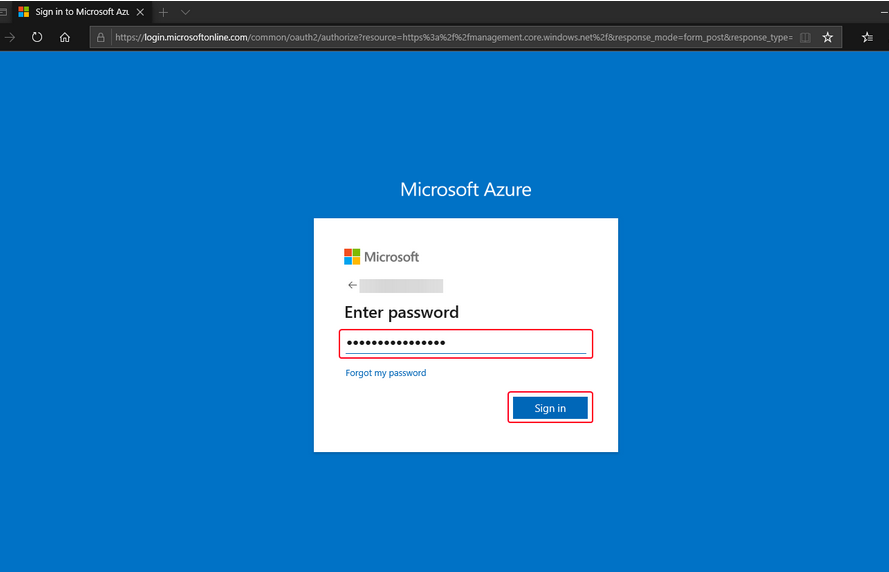Viewport: 889px width, 572px height.
Task: Minimize the browser window
Action: [884, 12]
